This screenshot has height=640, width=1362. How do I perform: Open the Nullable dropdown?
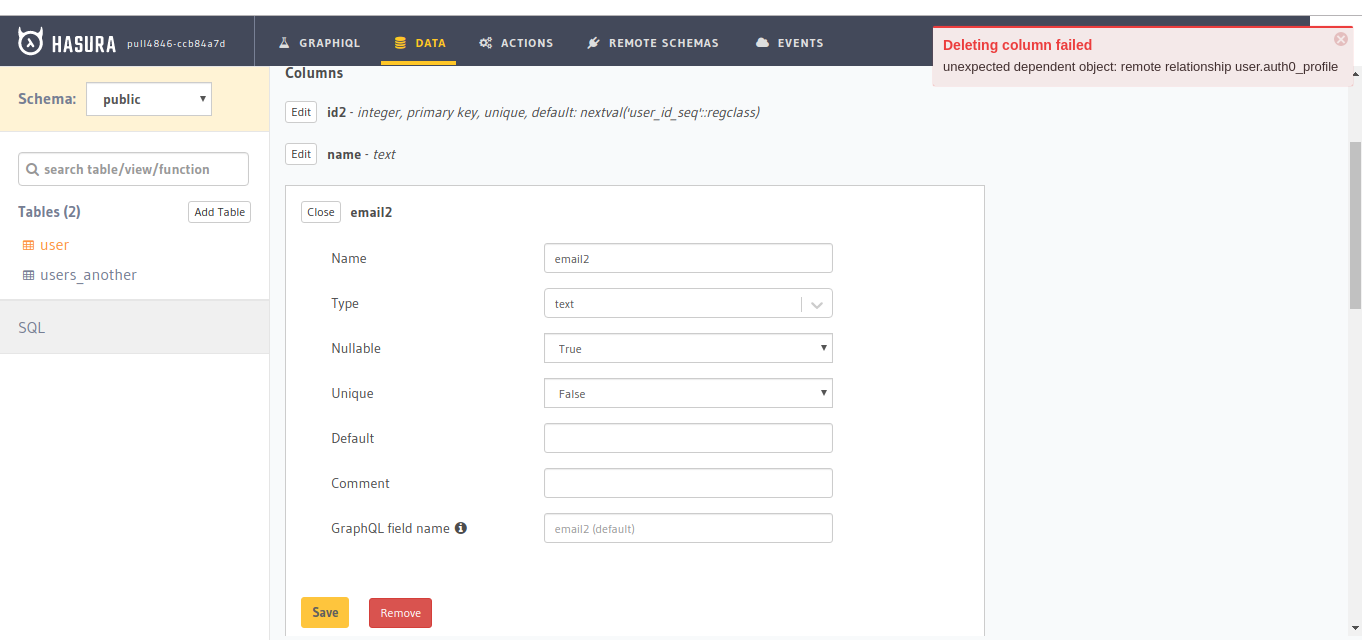(688, 348)
